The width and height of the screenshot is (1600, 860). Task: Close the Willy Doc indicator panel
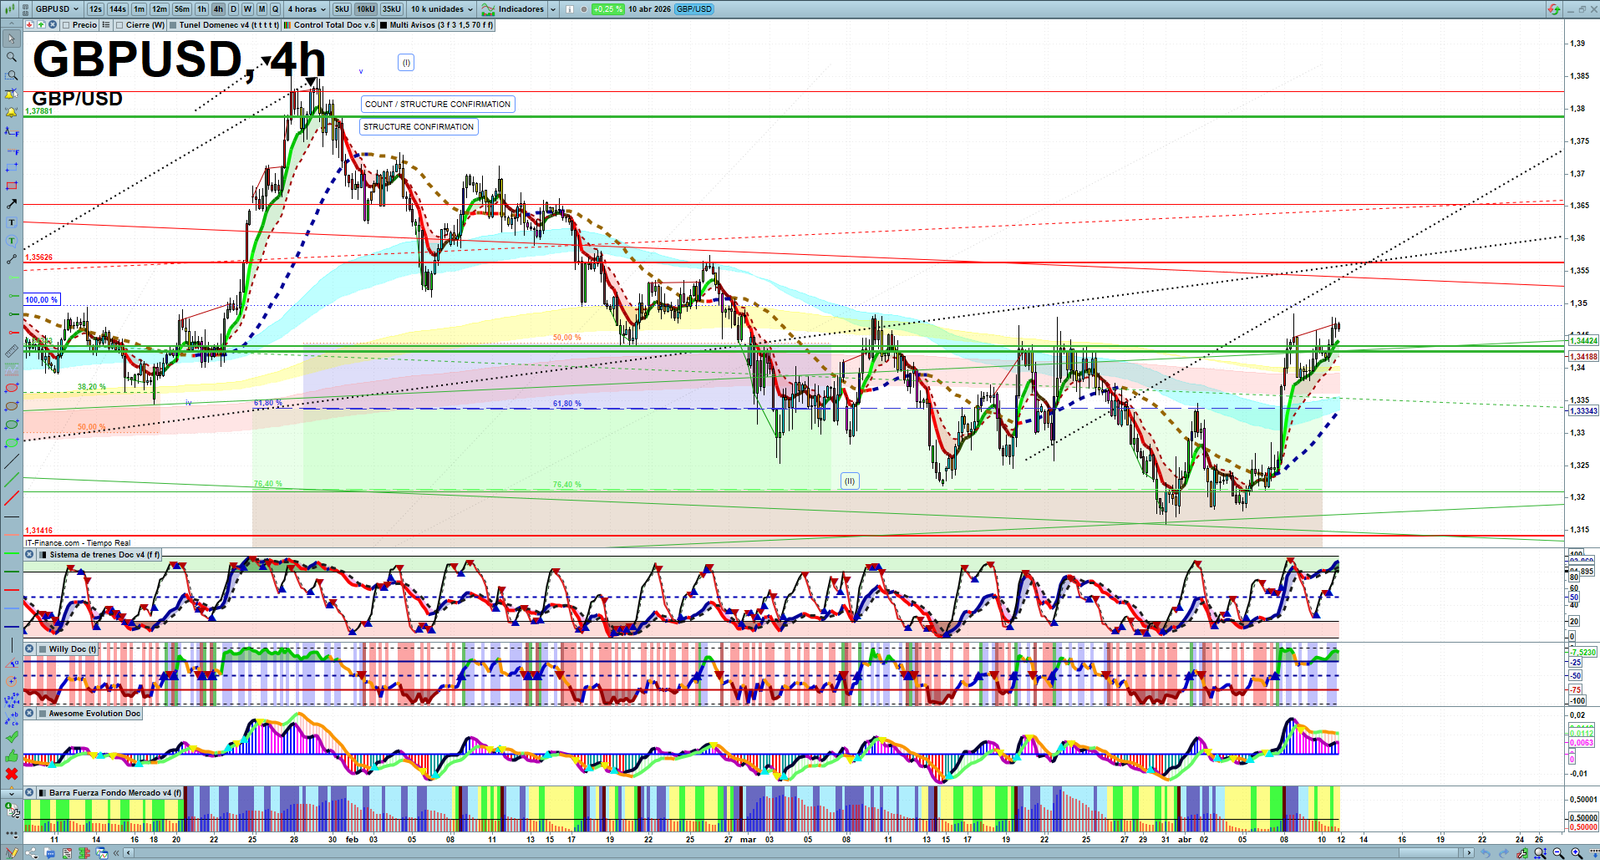pyautogui.click(x=30, y=649)
